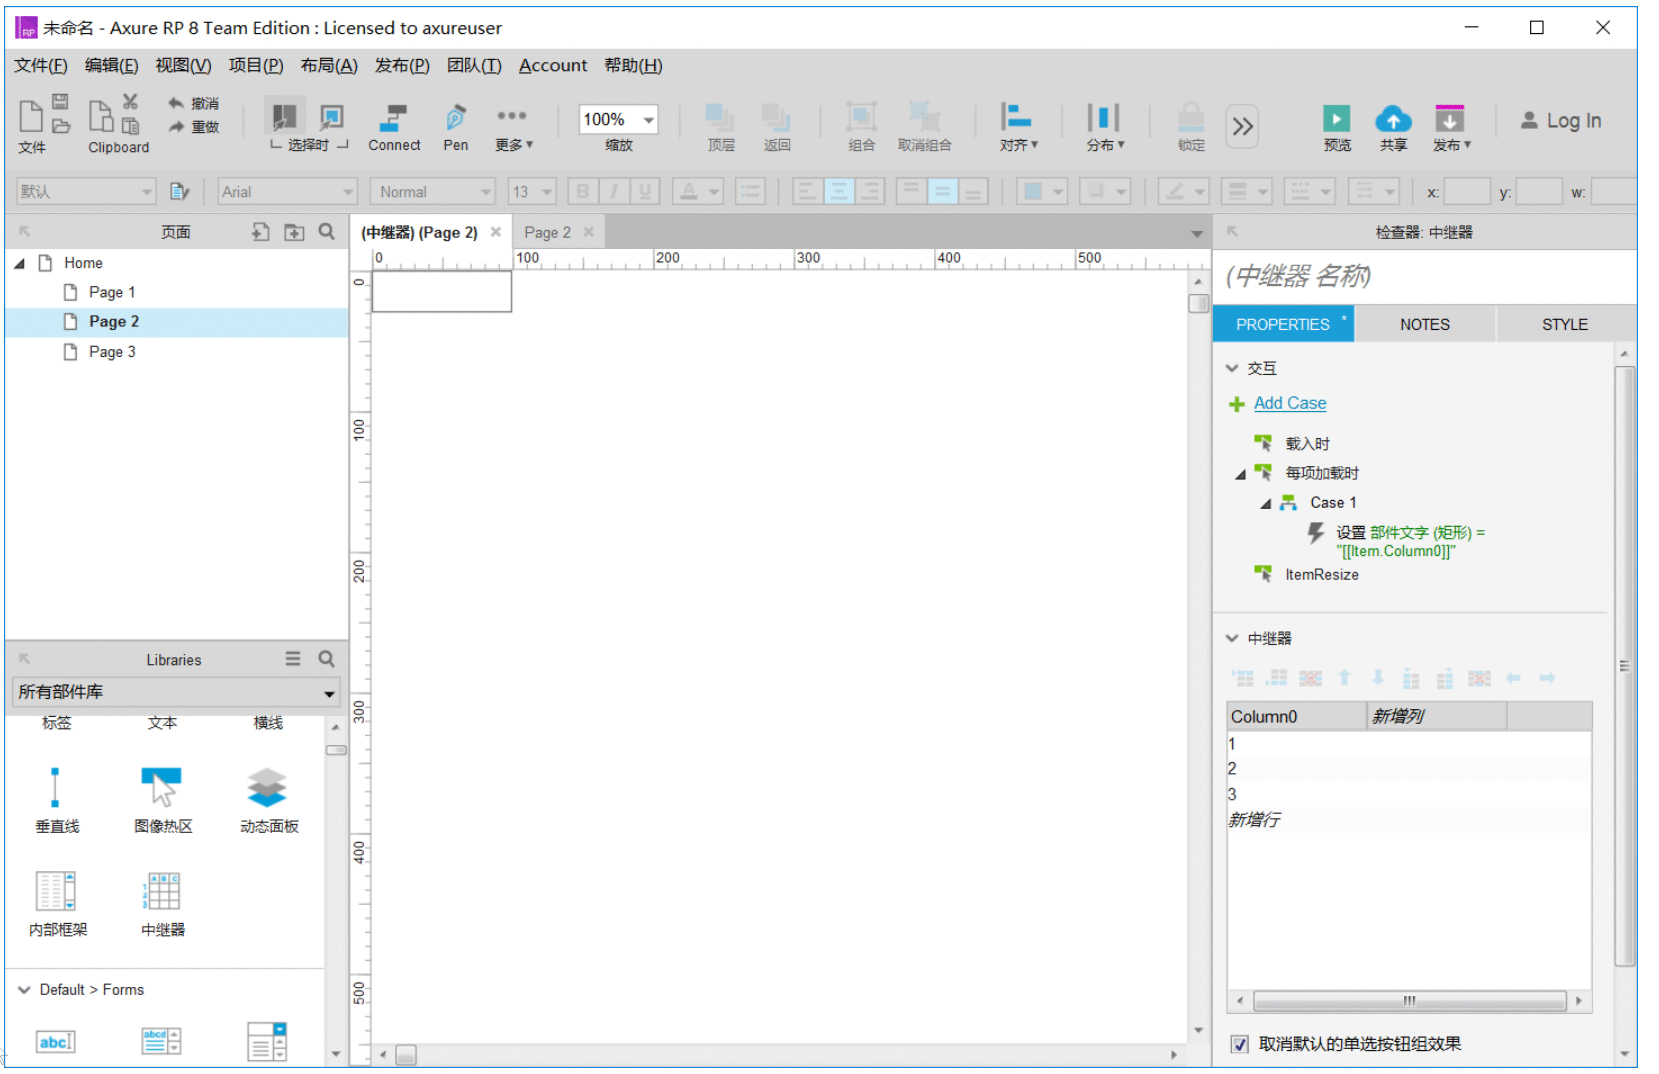Collapse the Case 1 tree node

pyautogui.click(x=1266, y=503)
